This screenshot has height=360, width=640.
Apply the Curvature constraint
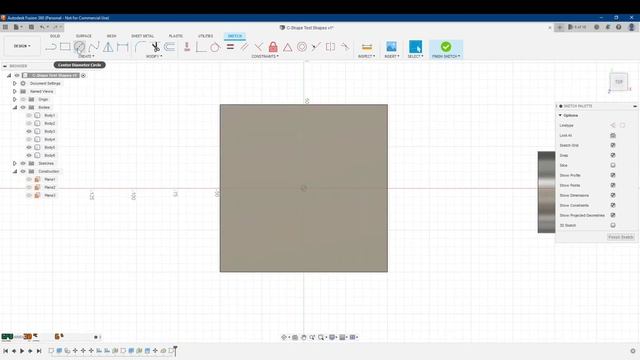[x=345, y=47]
